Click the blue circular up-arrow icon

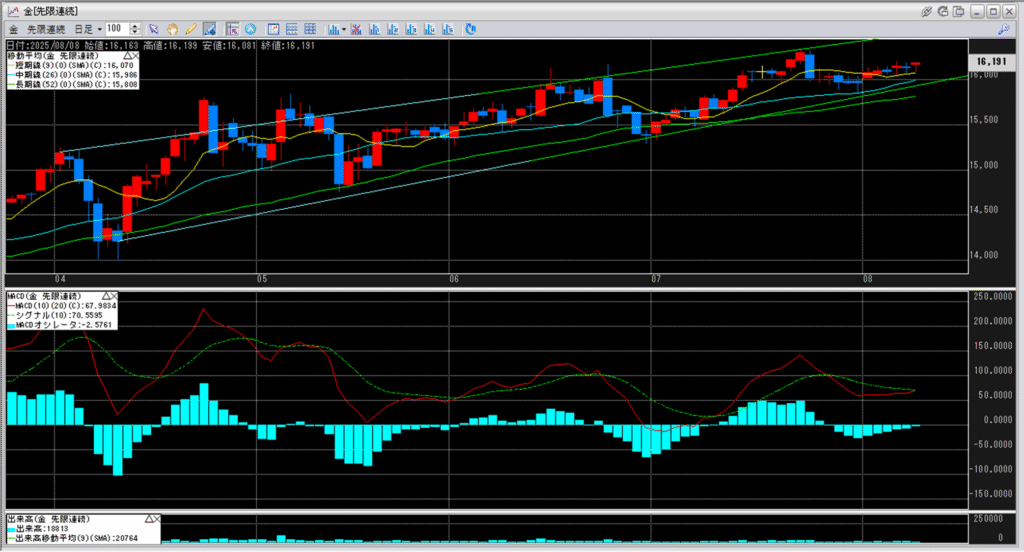(x=250, y=29)
